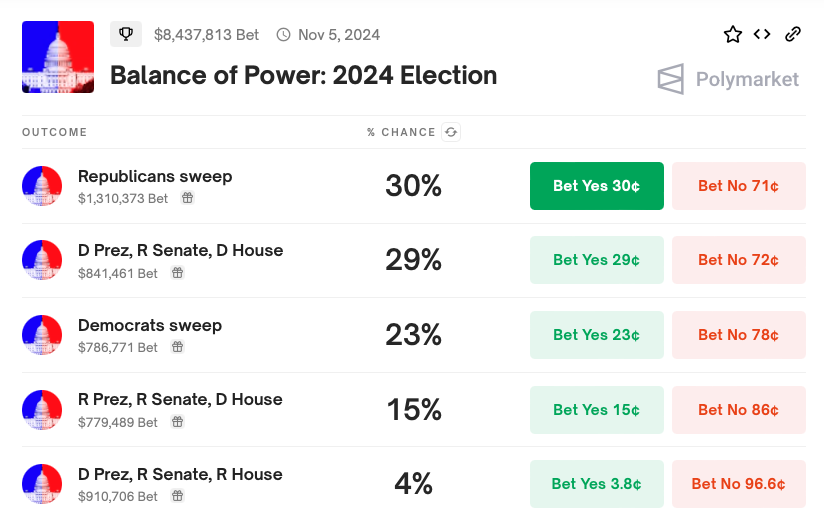Screen dimensions: 824x520
Task: Bet Yes 15¢ on R Prez, R Senate, D House
Action: click(596, 410)
